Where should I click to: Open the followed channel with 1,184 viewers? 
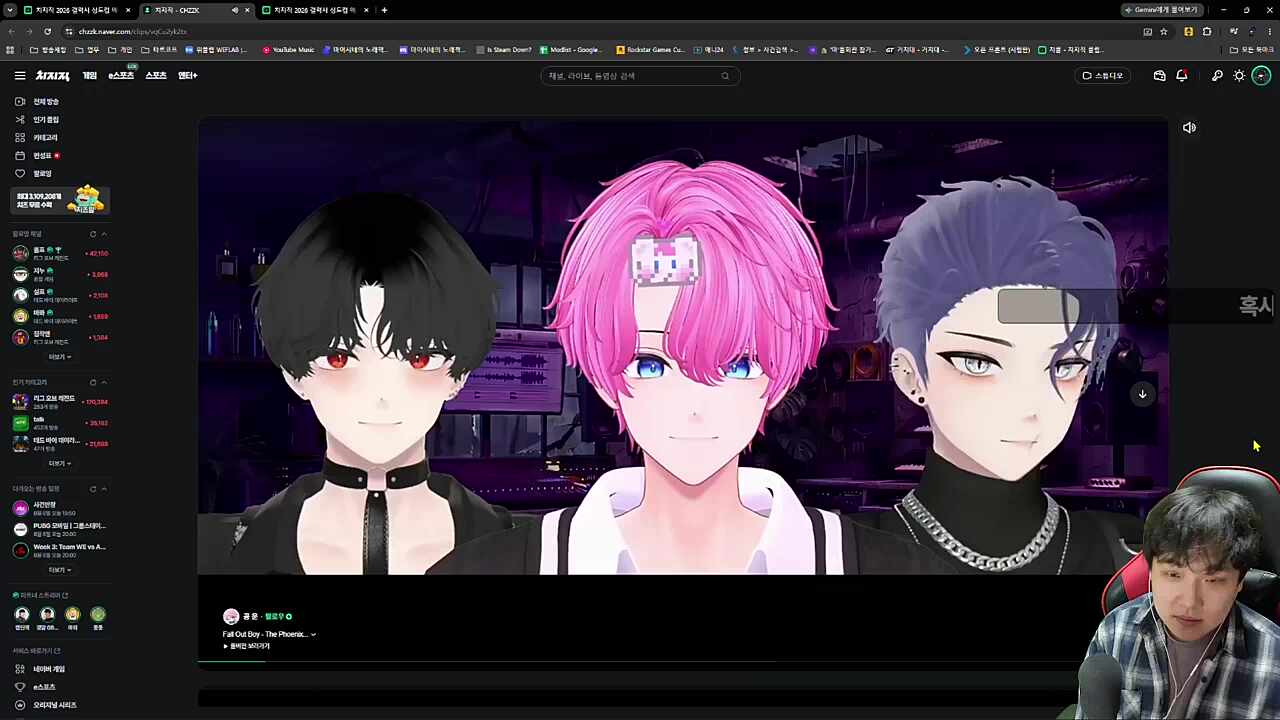pos(60,337)
